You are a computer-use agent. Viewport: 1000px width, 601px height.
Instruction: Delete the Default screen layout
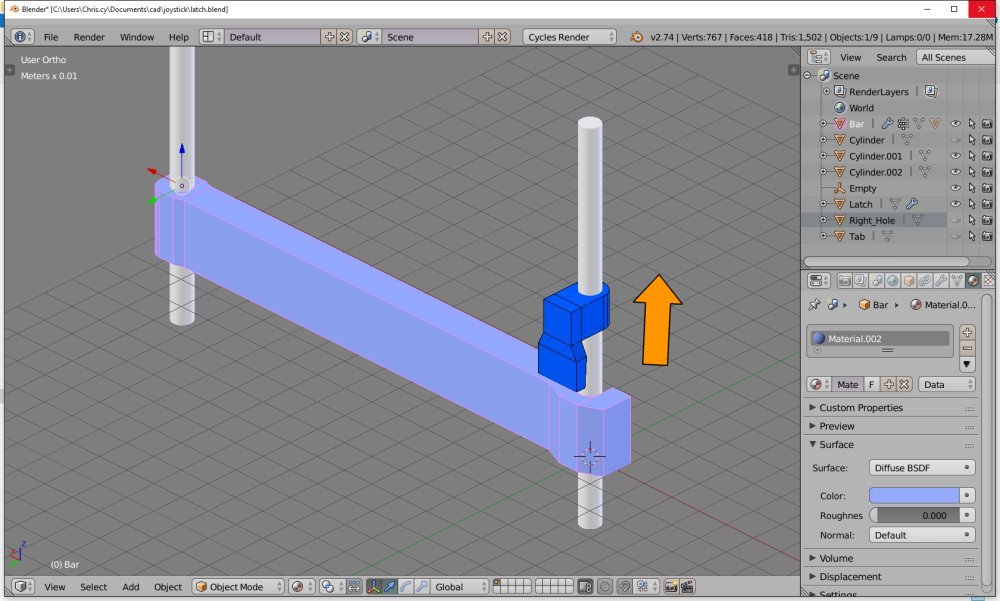344,37
